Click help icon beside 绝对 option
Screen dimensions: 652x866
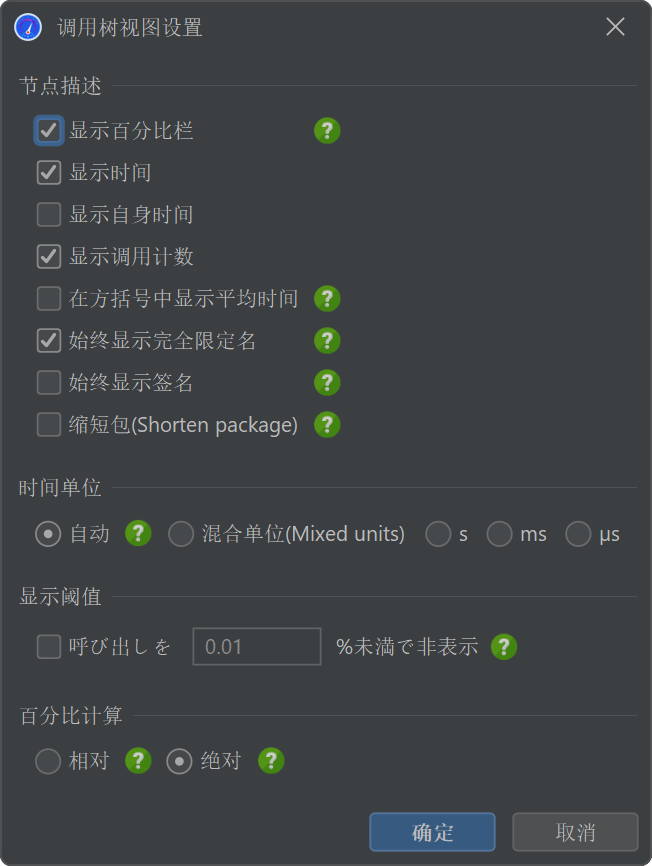(x=271, y=761)
